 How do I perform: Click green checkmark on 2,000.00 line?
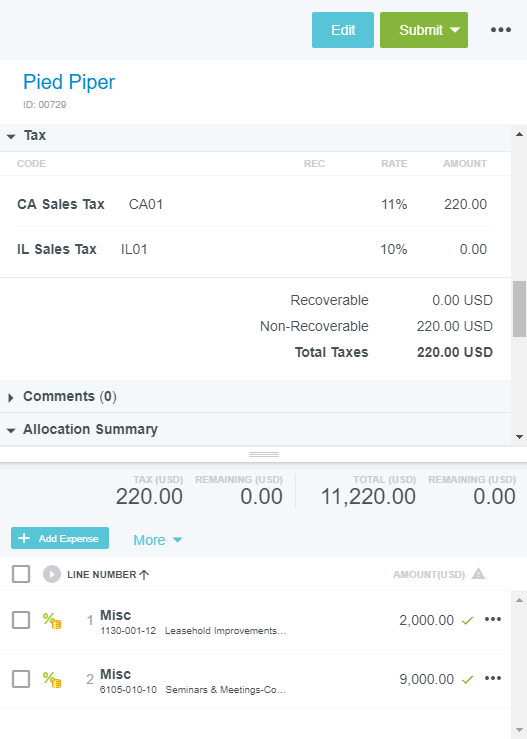(468, 620)
